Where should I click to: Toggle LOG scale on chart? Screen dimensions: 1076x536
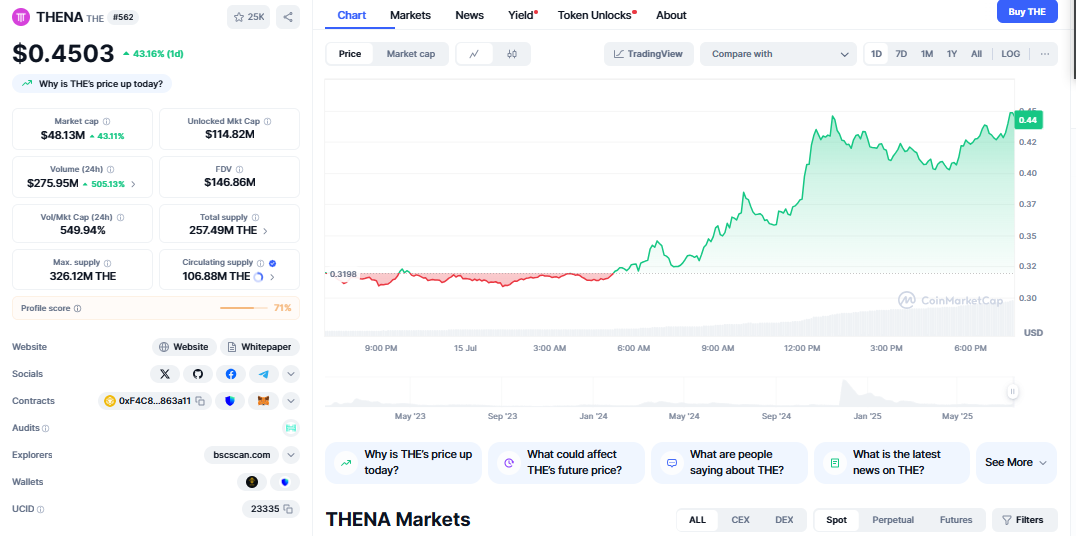click(x=1011, y=54)
